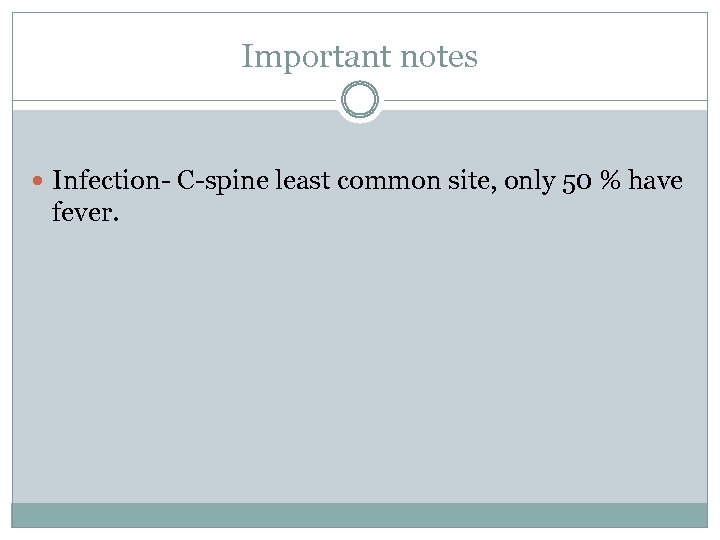Click the white space left of the title
Image resolution: width=720 pixels, height=540 pixels.
click(x=120, y=57)
